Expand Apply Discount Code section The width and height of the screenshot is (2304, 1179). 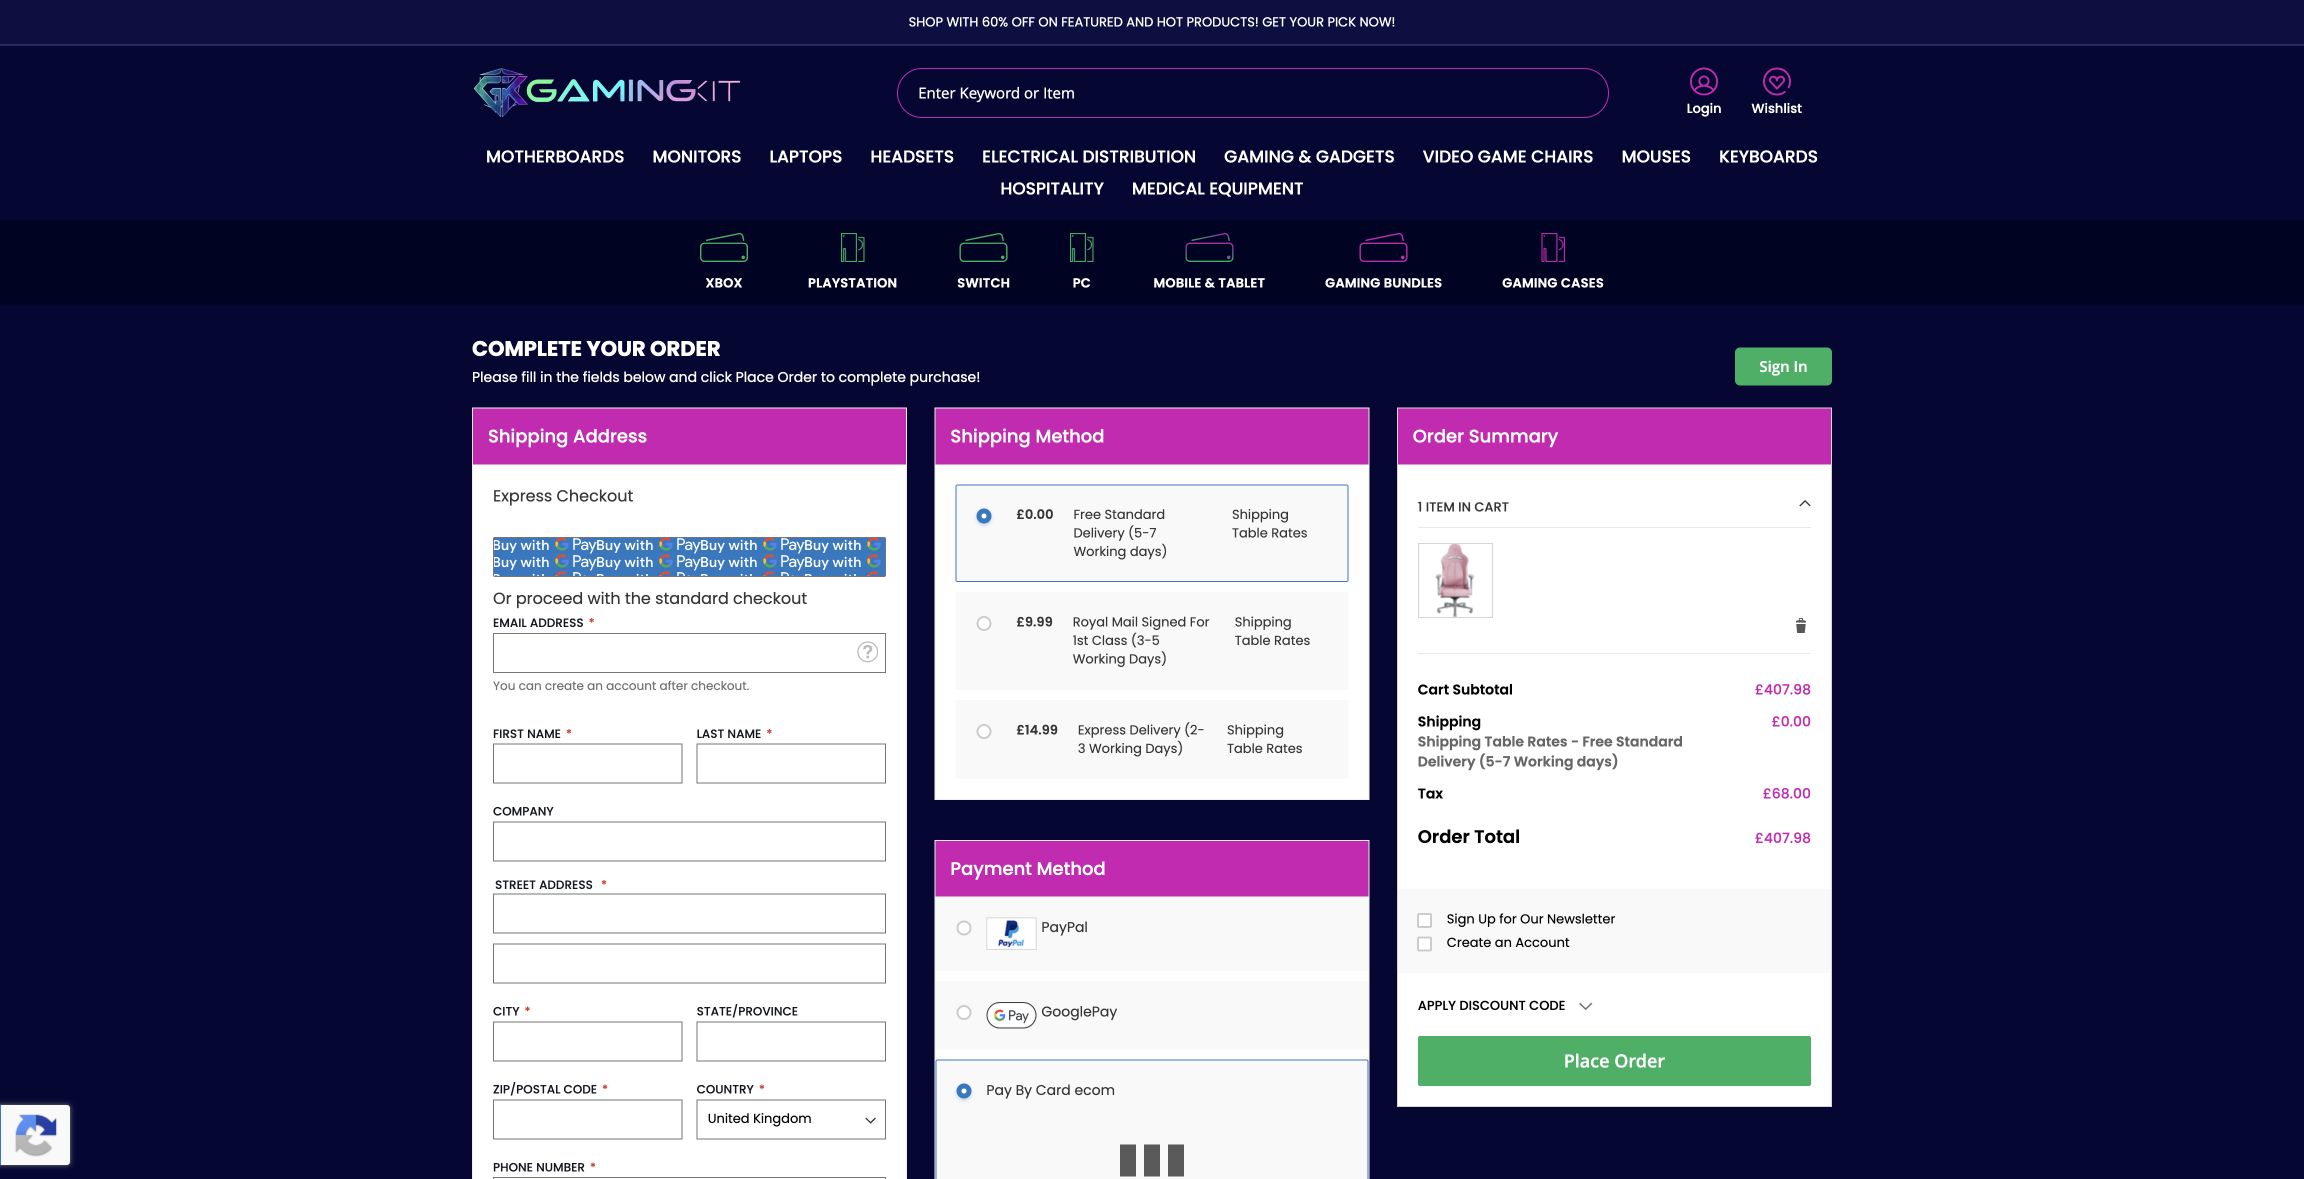coord(1504,1006)
